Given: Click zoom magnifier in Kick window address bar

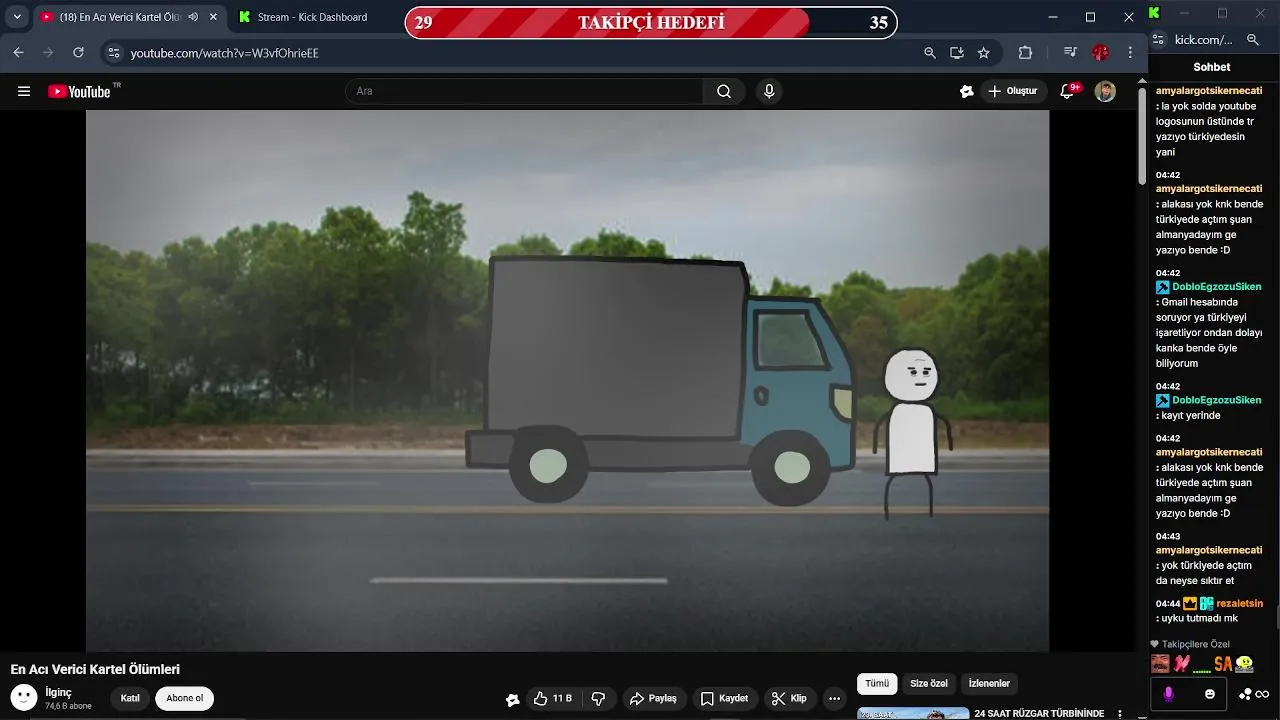Looking at the screenshot, I should 1253,40.
